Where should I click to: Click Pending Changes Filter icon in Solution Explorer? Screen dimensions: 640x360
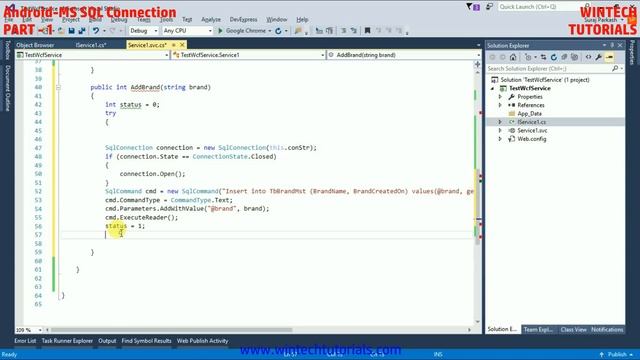tap(529, 57)
